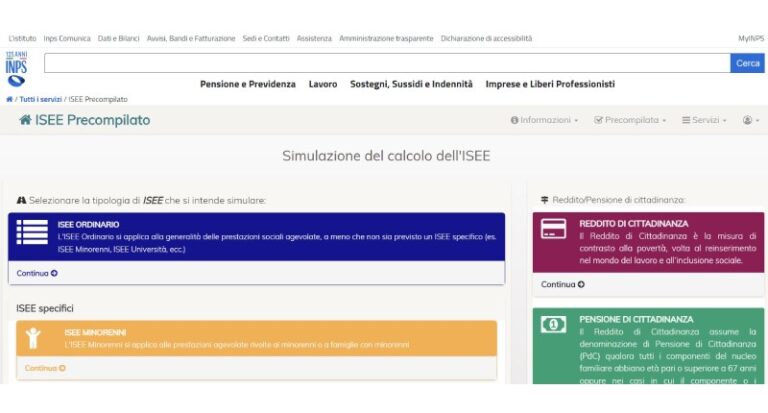Screen dimensions: 768x413
Task: Click the home icon in breadcrumb
Action: point(9,99)
